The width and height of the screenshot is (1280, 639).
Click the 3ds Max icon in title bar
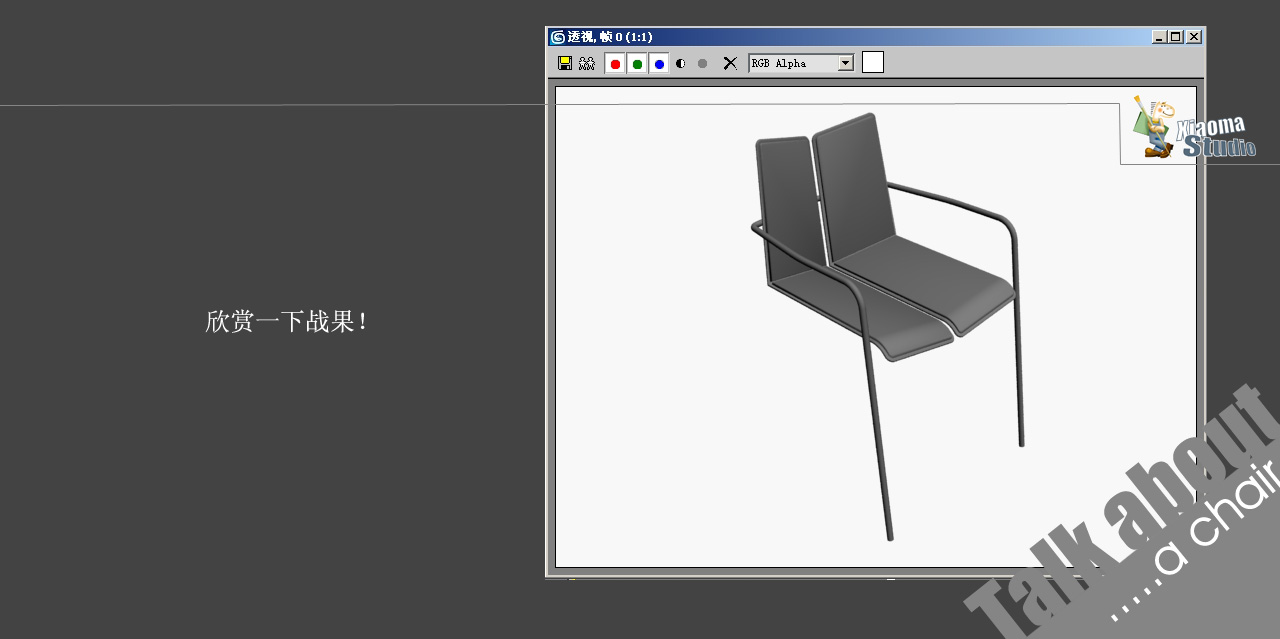click(x=558, y=37)
